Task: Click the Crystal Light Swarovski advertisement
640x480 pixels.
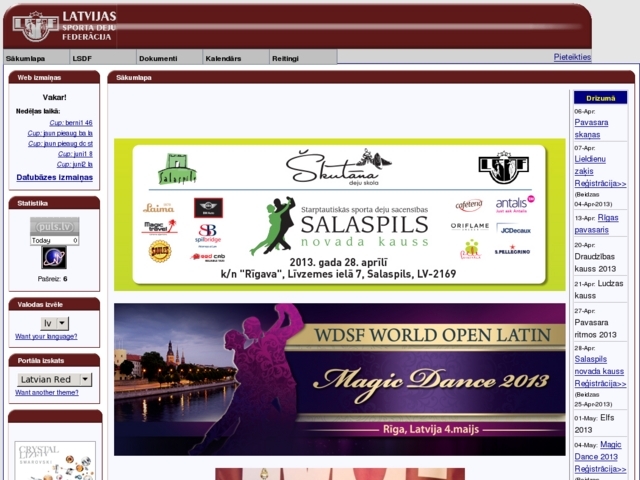Action: click(55, 461)
